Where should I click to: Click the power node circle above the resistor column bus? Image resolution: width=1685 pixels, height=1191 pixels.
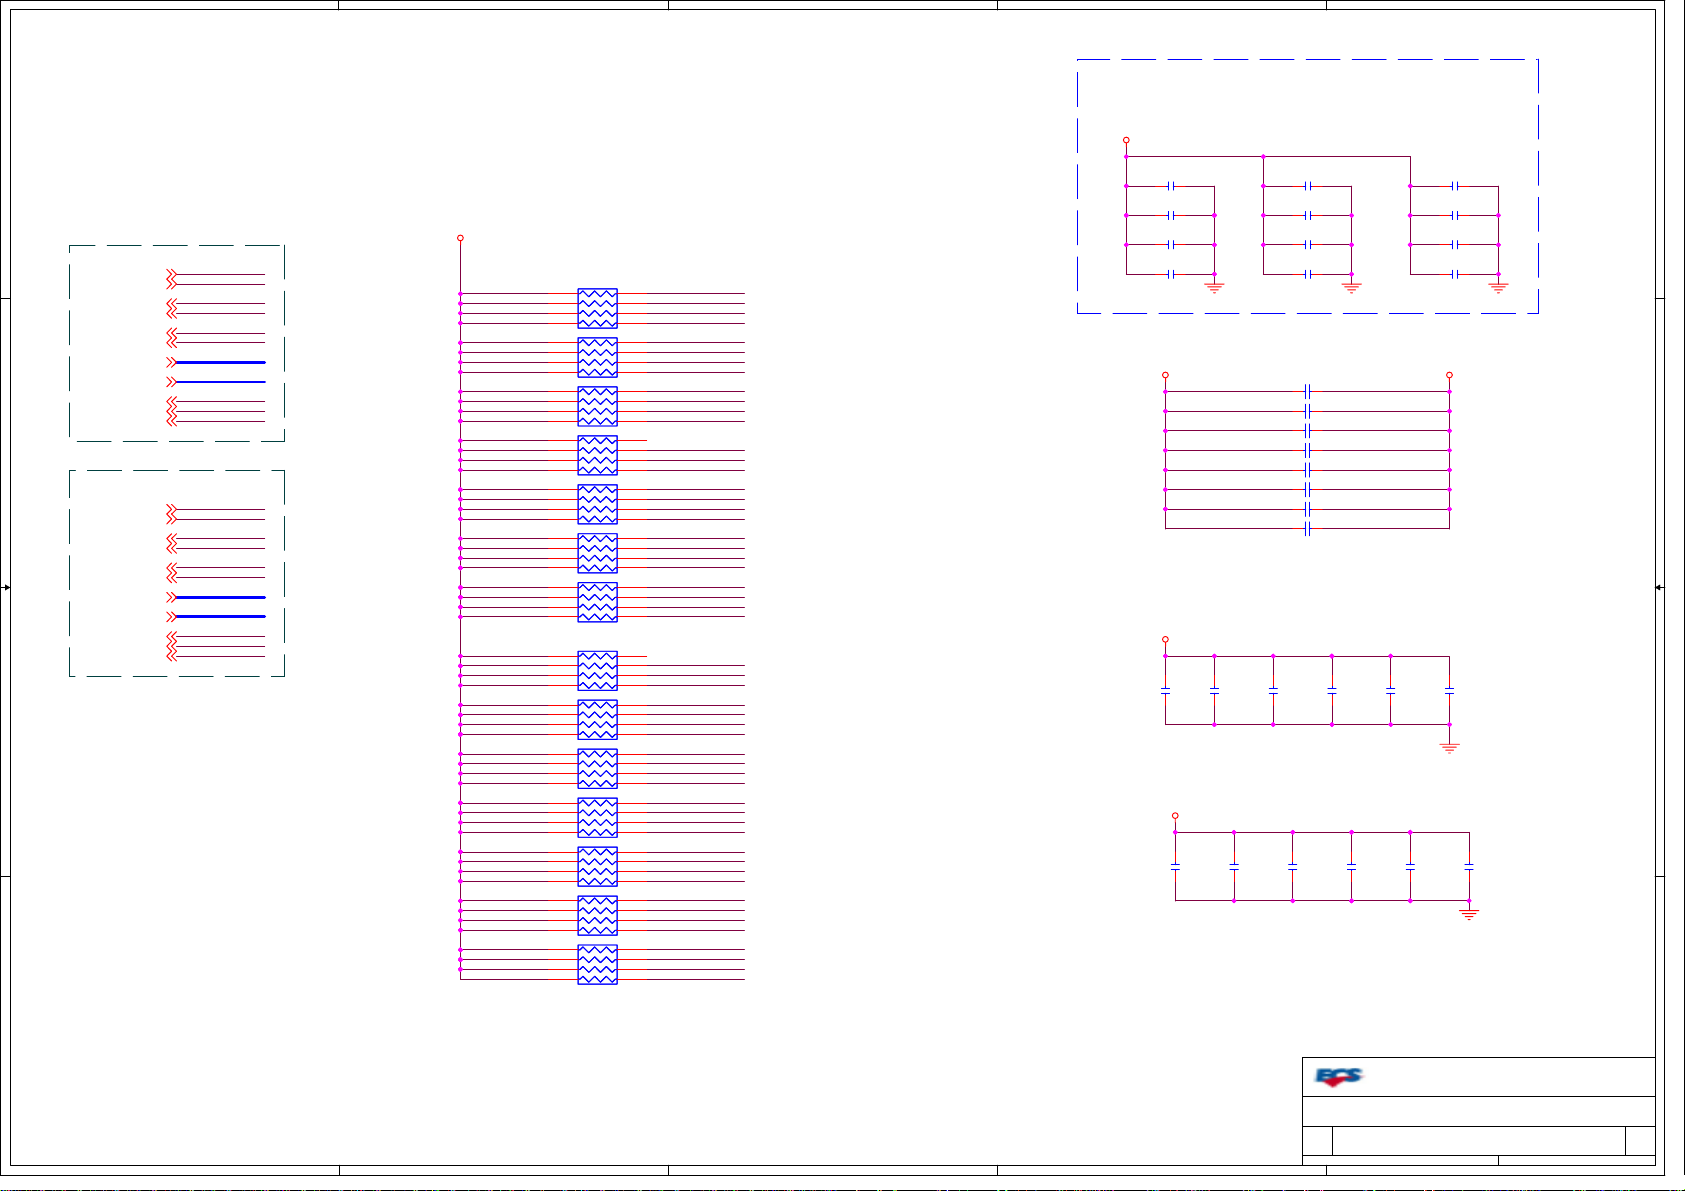click(460, 238)
